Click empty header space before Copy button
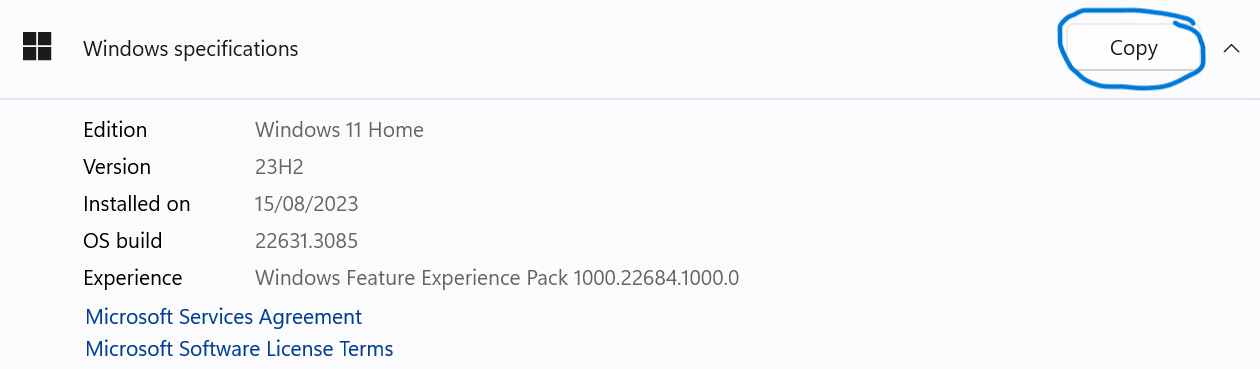The height and width of the screenshot is (369, 1260). coord(680,48)
